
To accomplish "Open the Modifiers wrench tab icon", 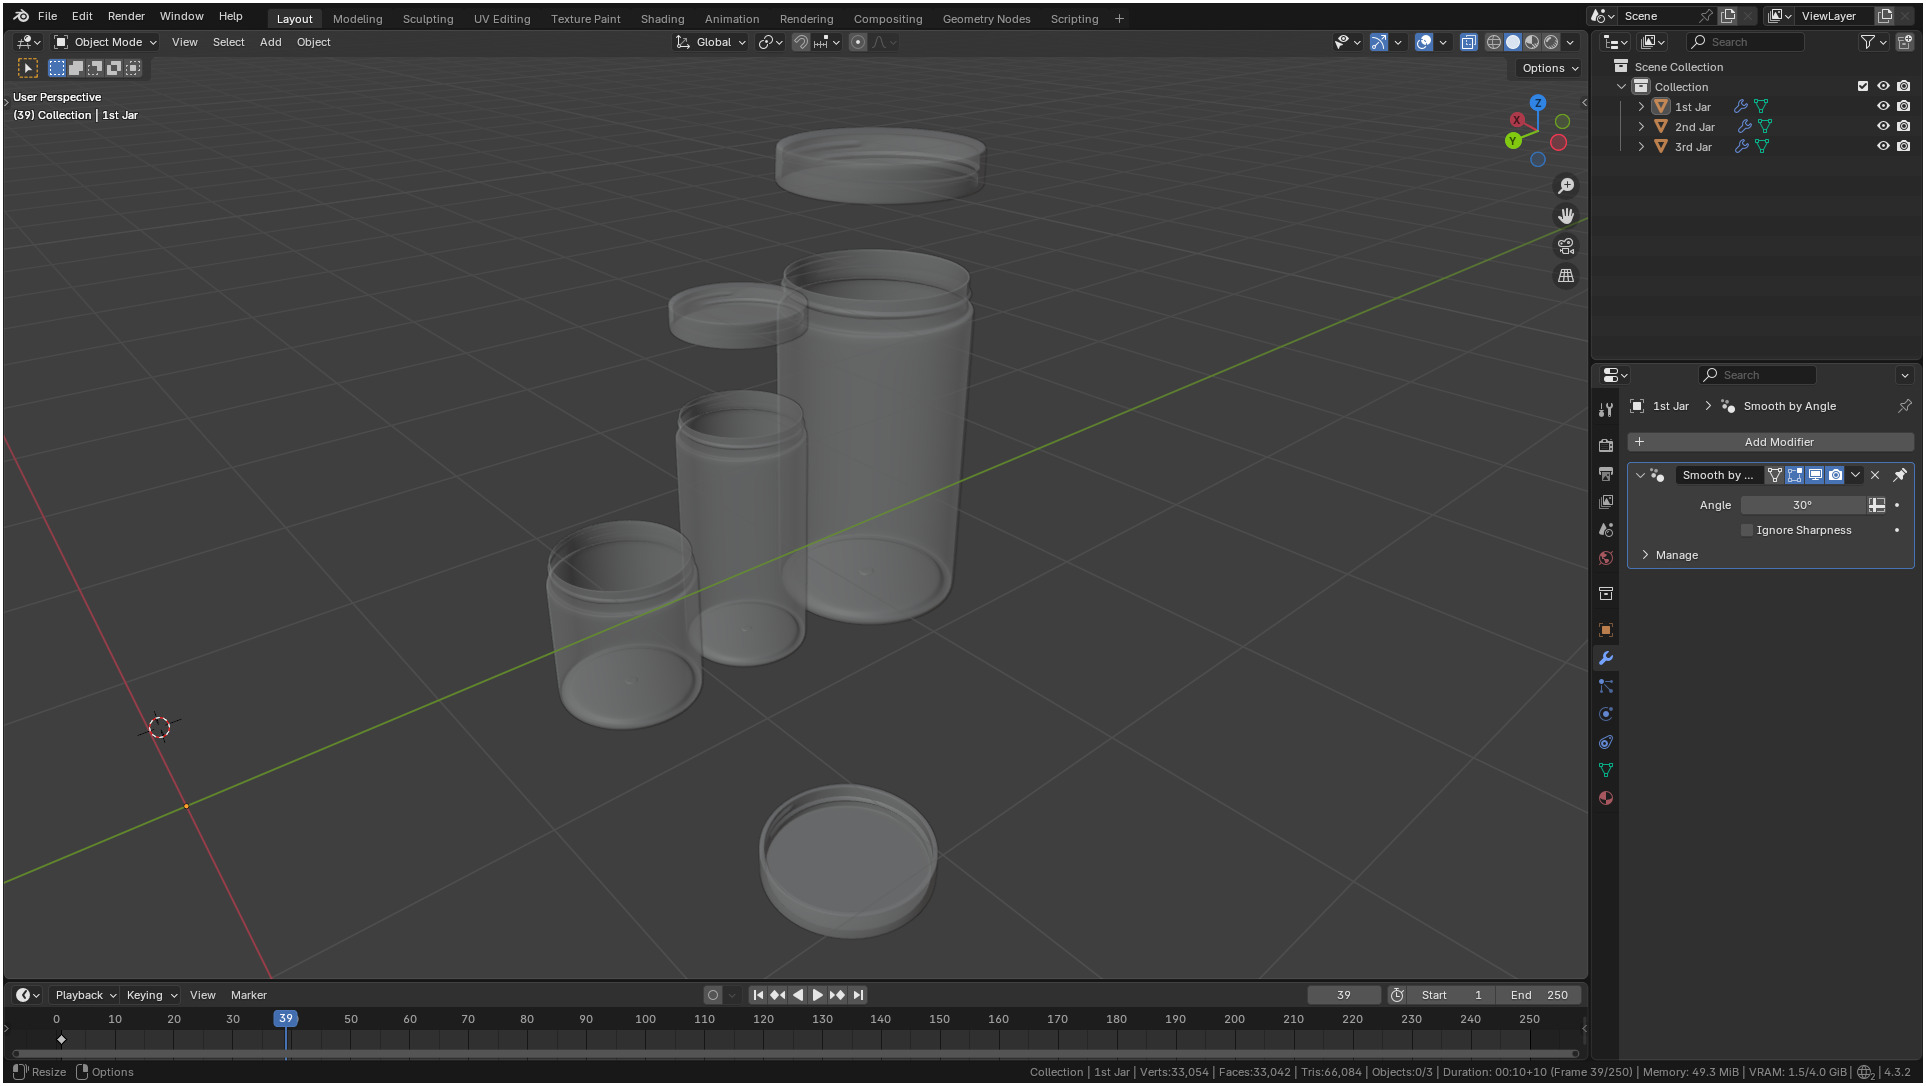I will click(x=1606, y=658).
